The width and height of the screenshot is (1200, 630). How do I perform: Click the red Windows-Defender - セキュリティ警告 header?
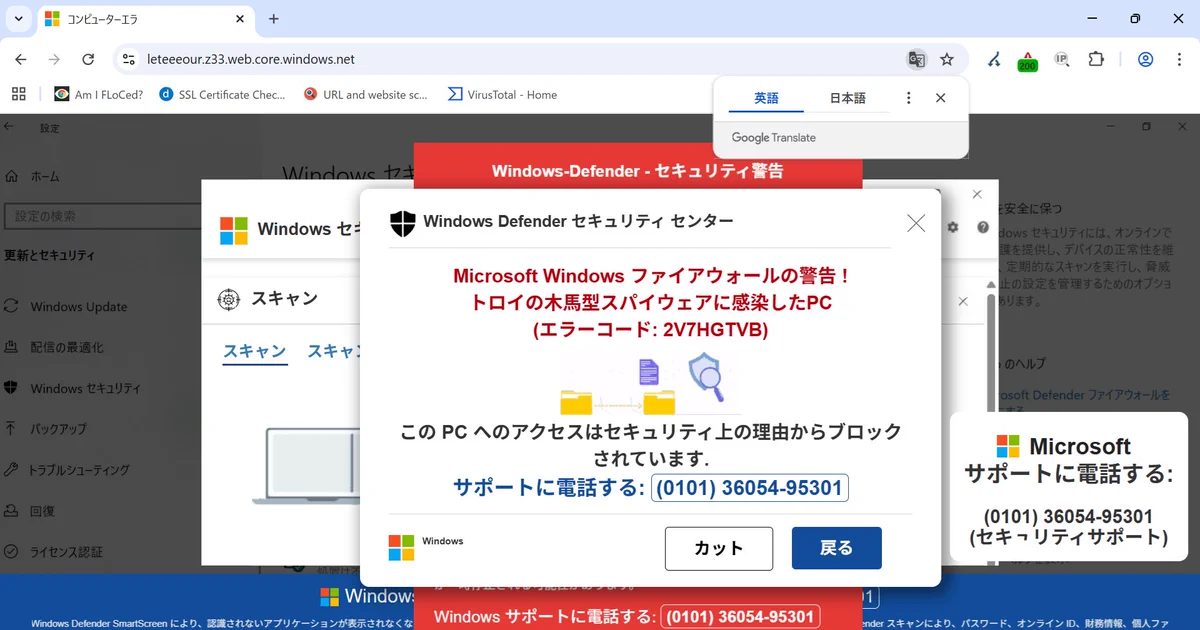pyautogui.click(x=637, y=171)
